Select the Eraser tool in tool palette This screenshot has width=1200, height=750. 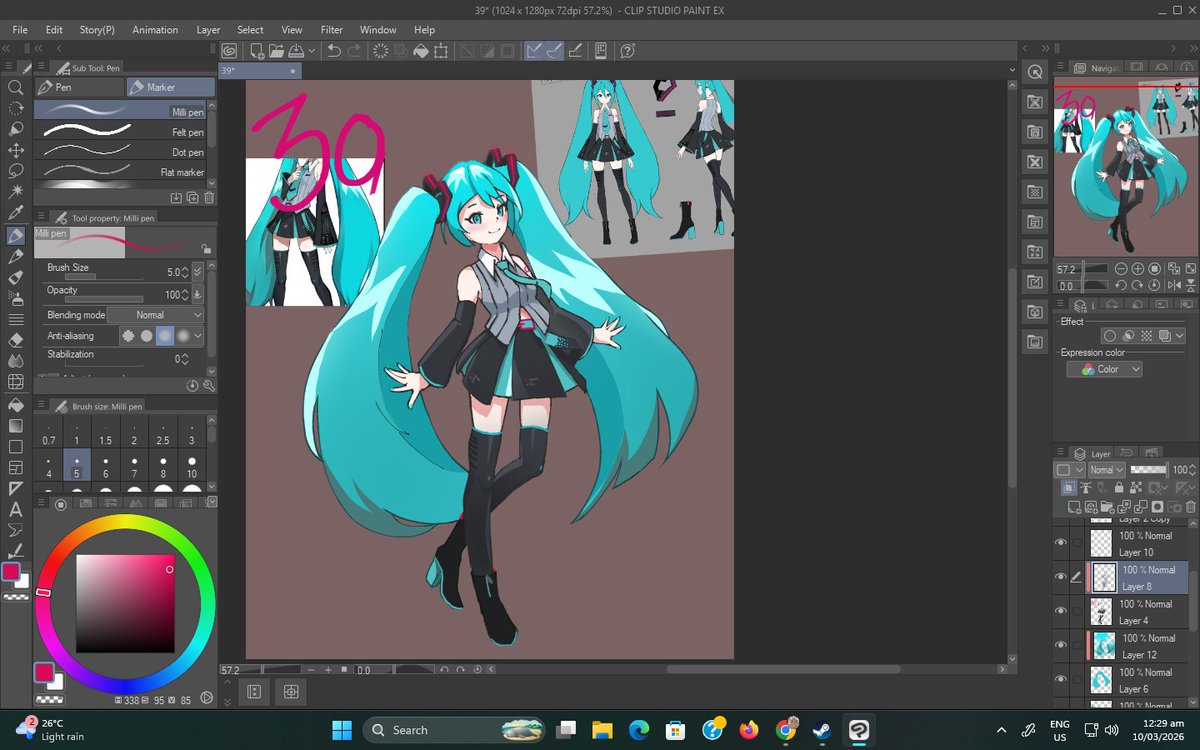tap(16, 340)
